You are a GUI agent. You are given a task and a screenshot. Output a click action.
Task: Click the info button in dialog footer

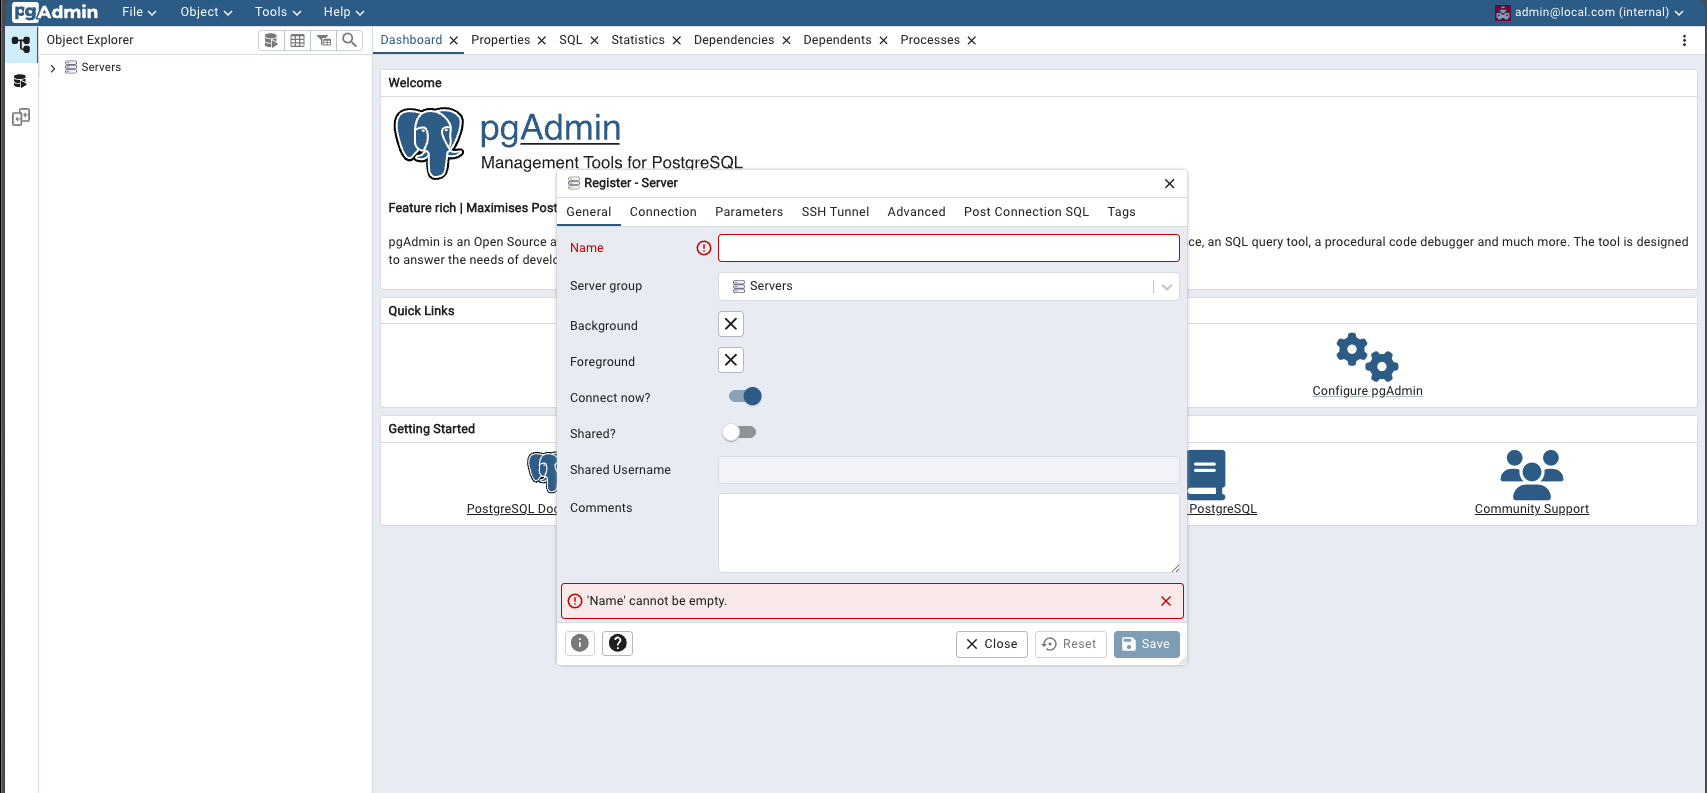click(x=580, y=643)
